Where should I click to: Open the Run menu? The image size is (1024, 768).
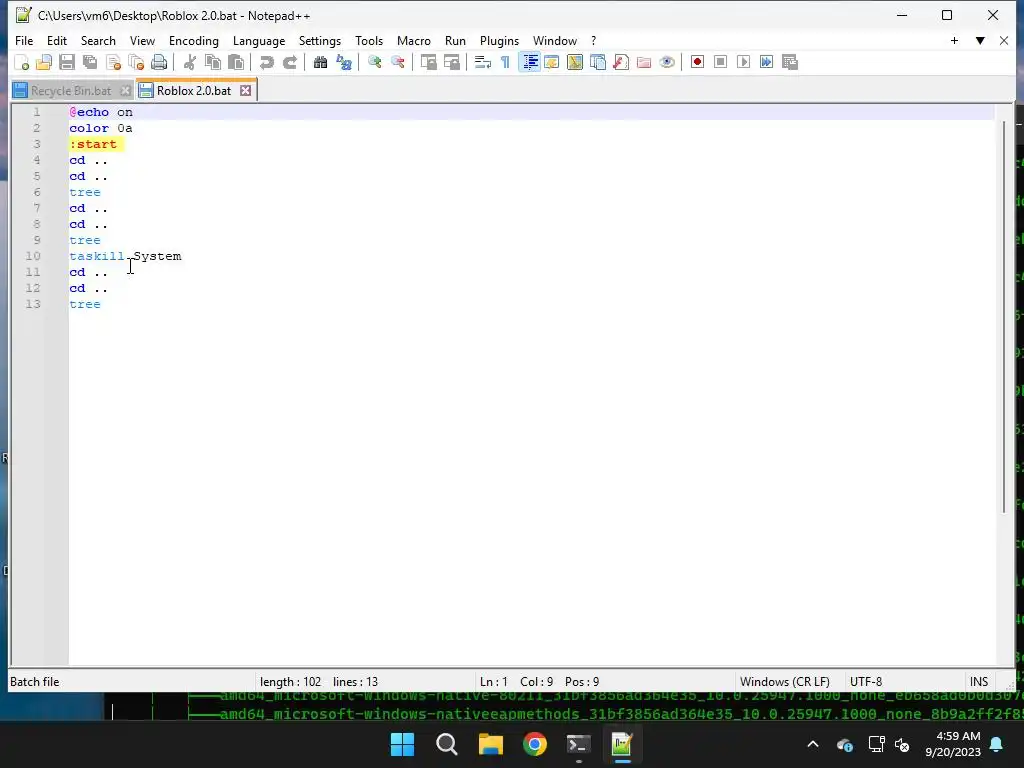pyautogui.click(x=455, y=40)
